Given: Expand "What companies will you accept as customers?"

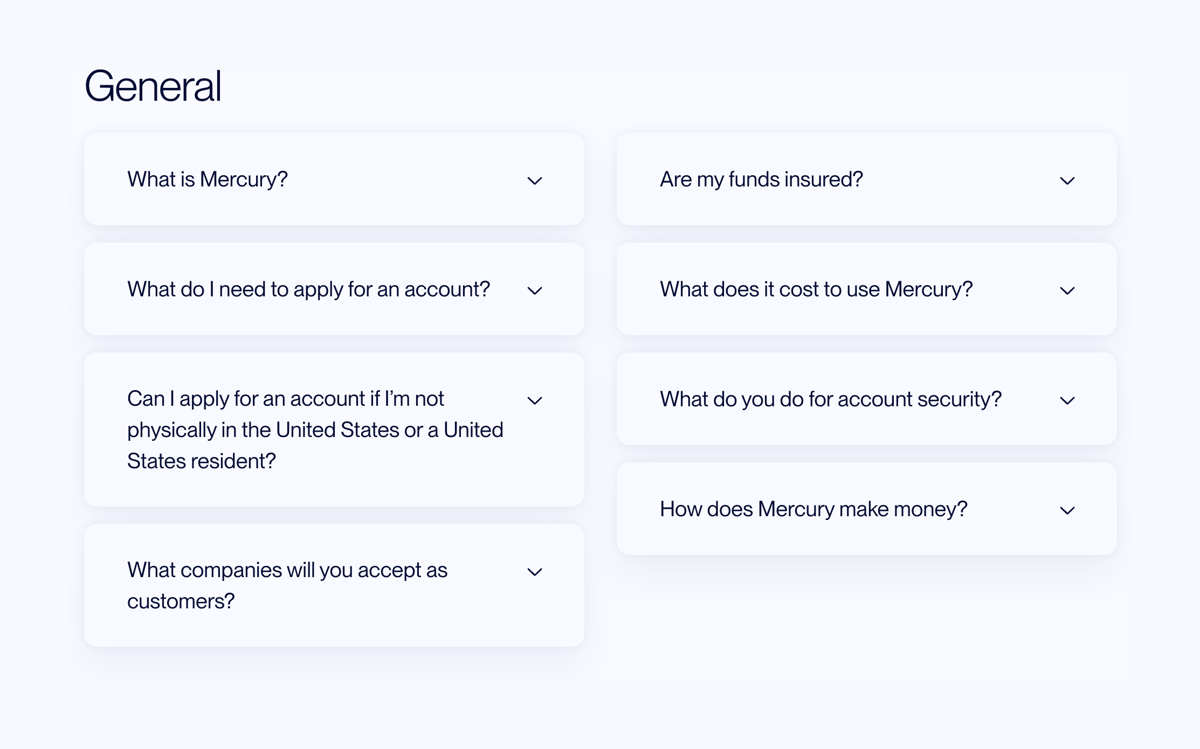Looking at the screenshot, I should (535, 571).
